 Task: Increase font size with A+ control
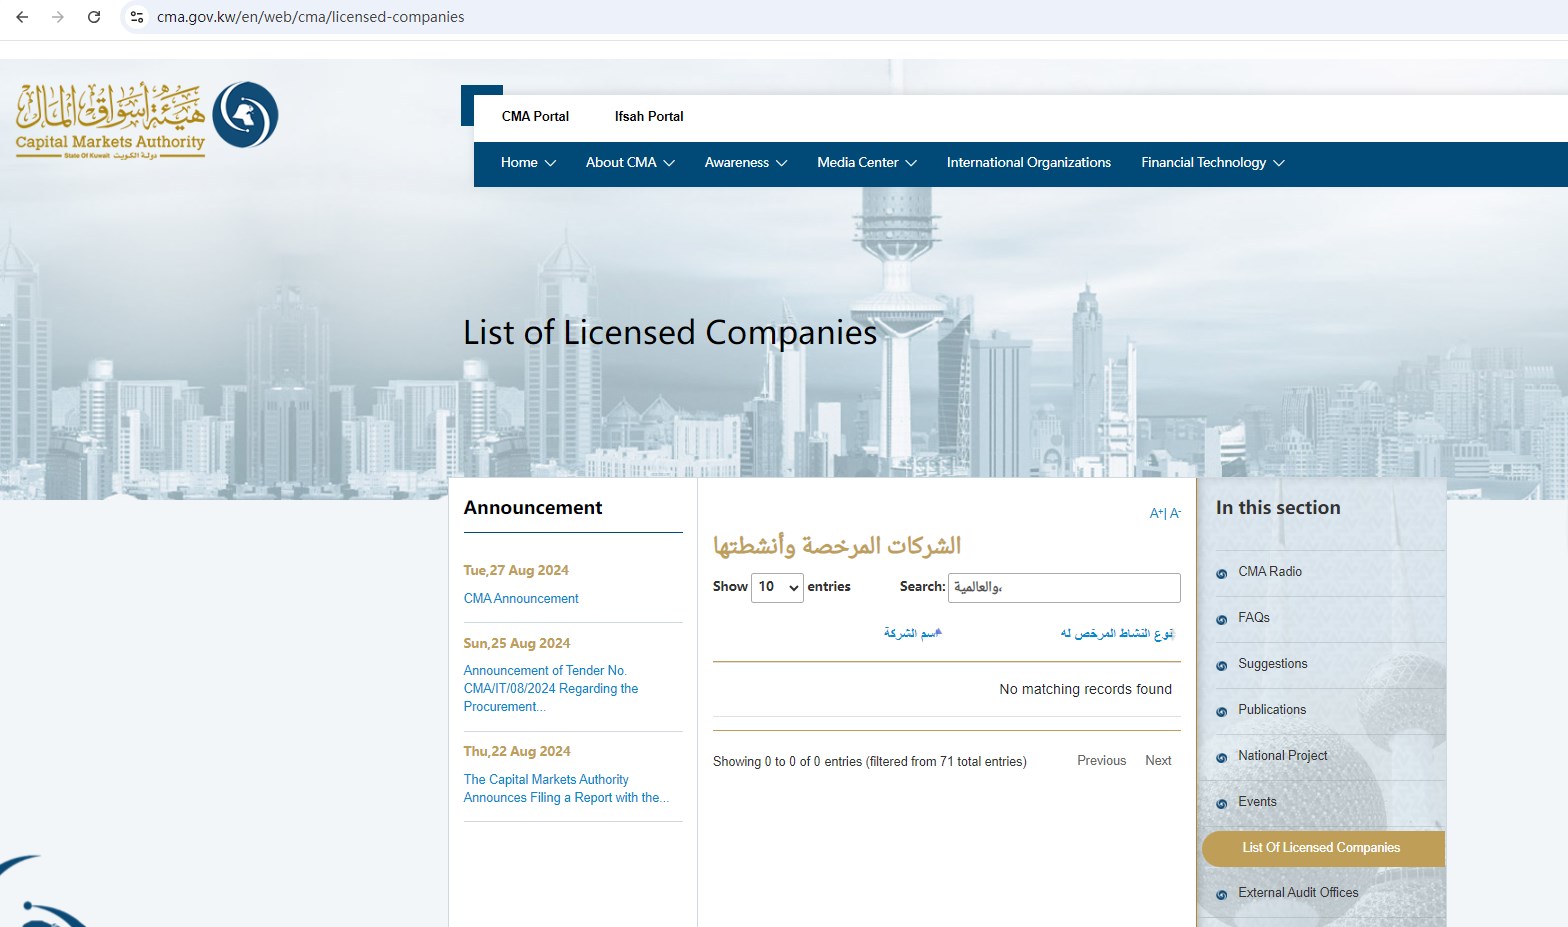click(1156, 513)
